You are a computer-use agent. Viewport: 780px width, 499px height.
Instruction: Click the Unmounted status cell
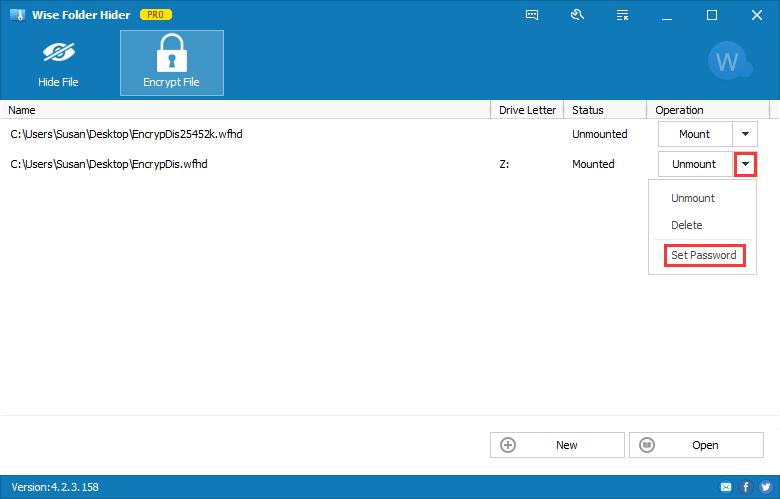[599, 134]
